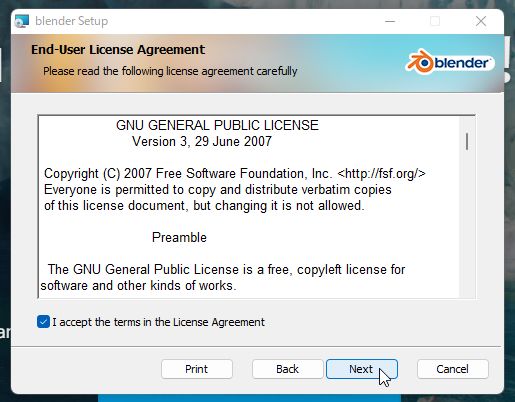Viewport: 515px width, 402px height.
Task: Uncheck the blue license acceptance checkbox
Action: click(43, 322)
